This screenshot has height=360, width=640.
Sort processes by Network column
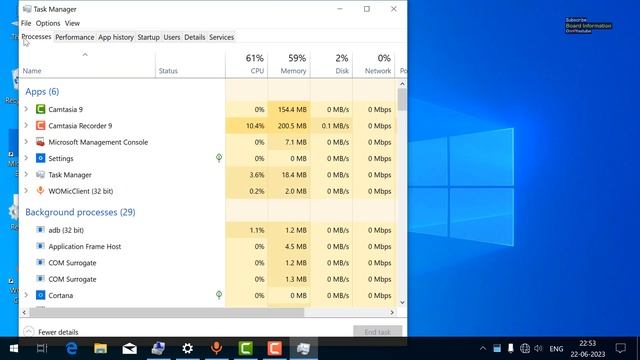(374, 64)
